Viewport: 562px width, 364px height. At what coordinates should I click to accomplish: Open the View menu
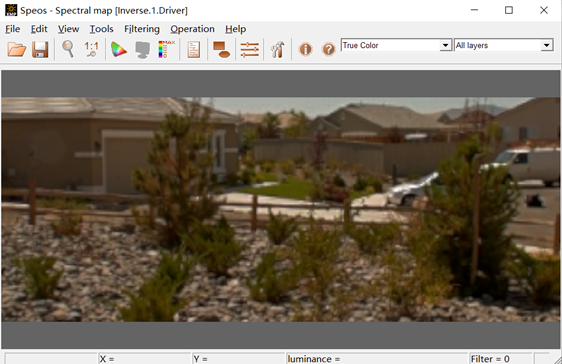click(x=68, y=29)
